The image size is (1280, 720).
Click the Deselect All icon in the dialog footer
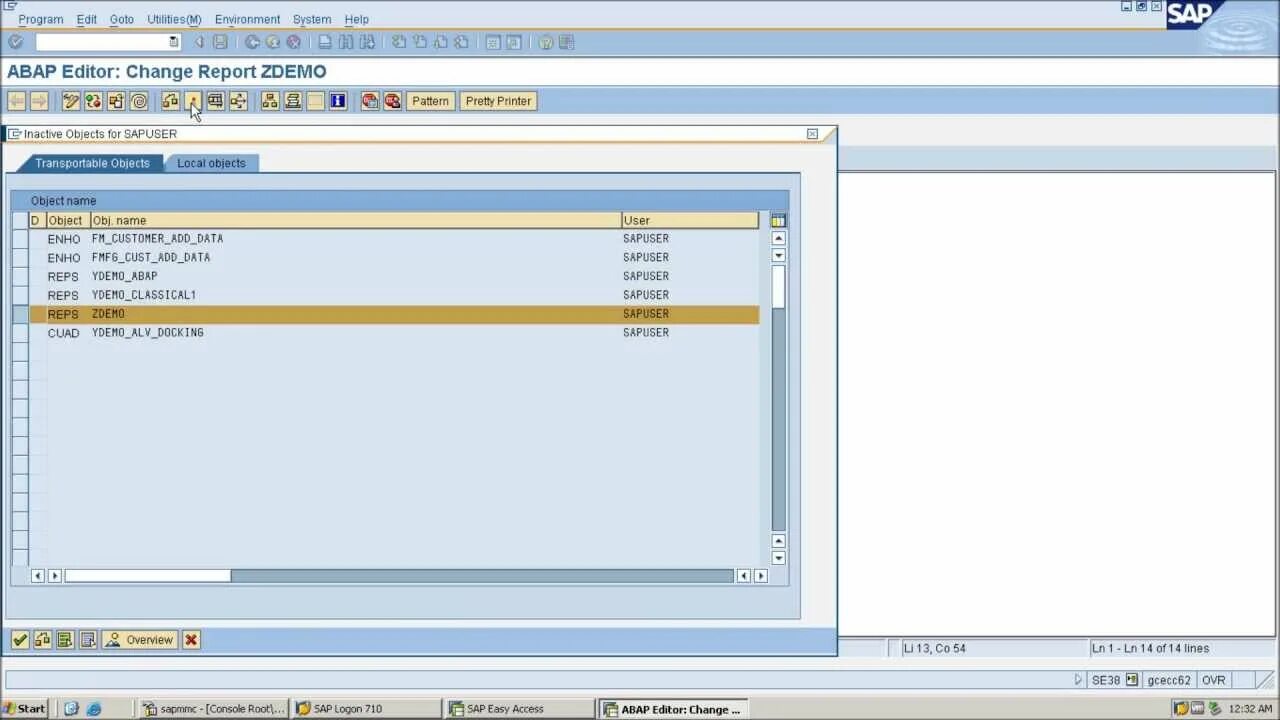[x=87, y=640]
